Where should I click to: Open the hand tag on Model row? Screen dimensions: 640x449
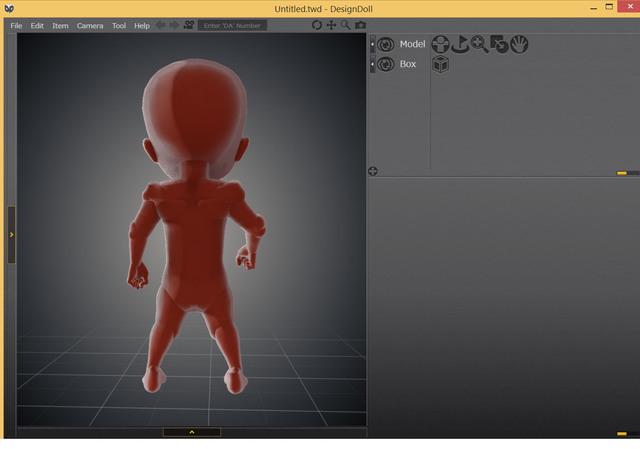519,44
